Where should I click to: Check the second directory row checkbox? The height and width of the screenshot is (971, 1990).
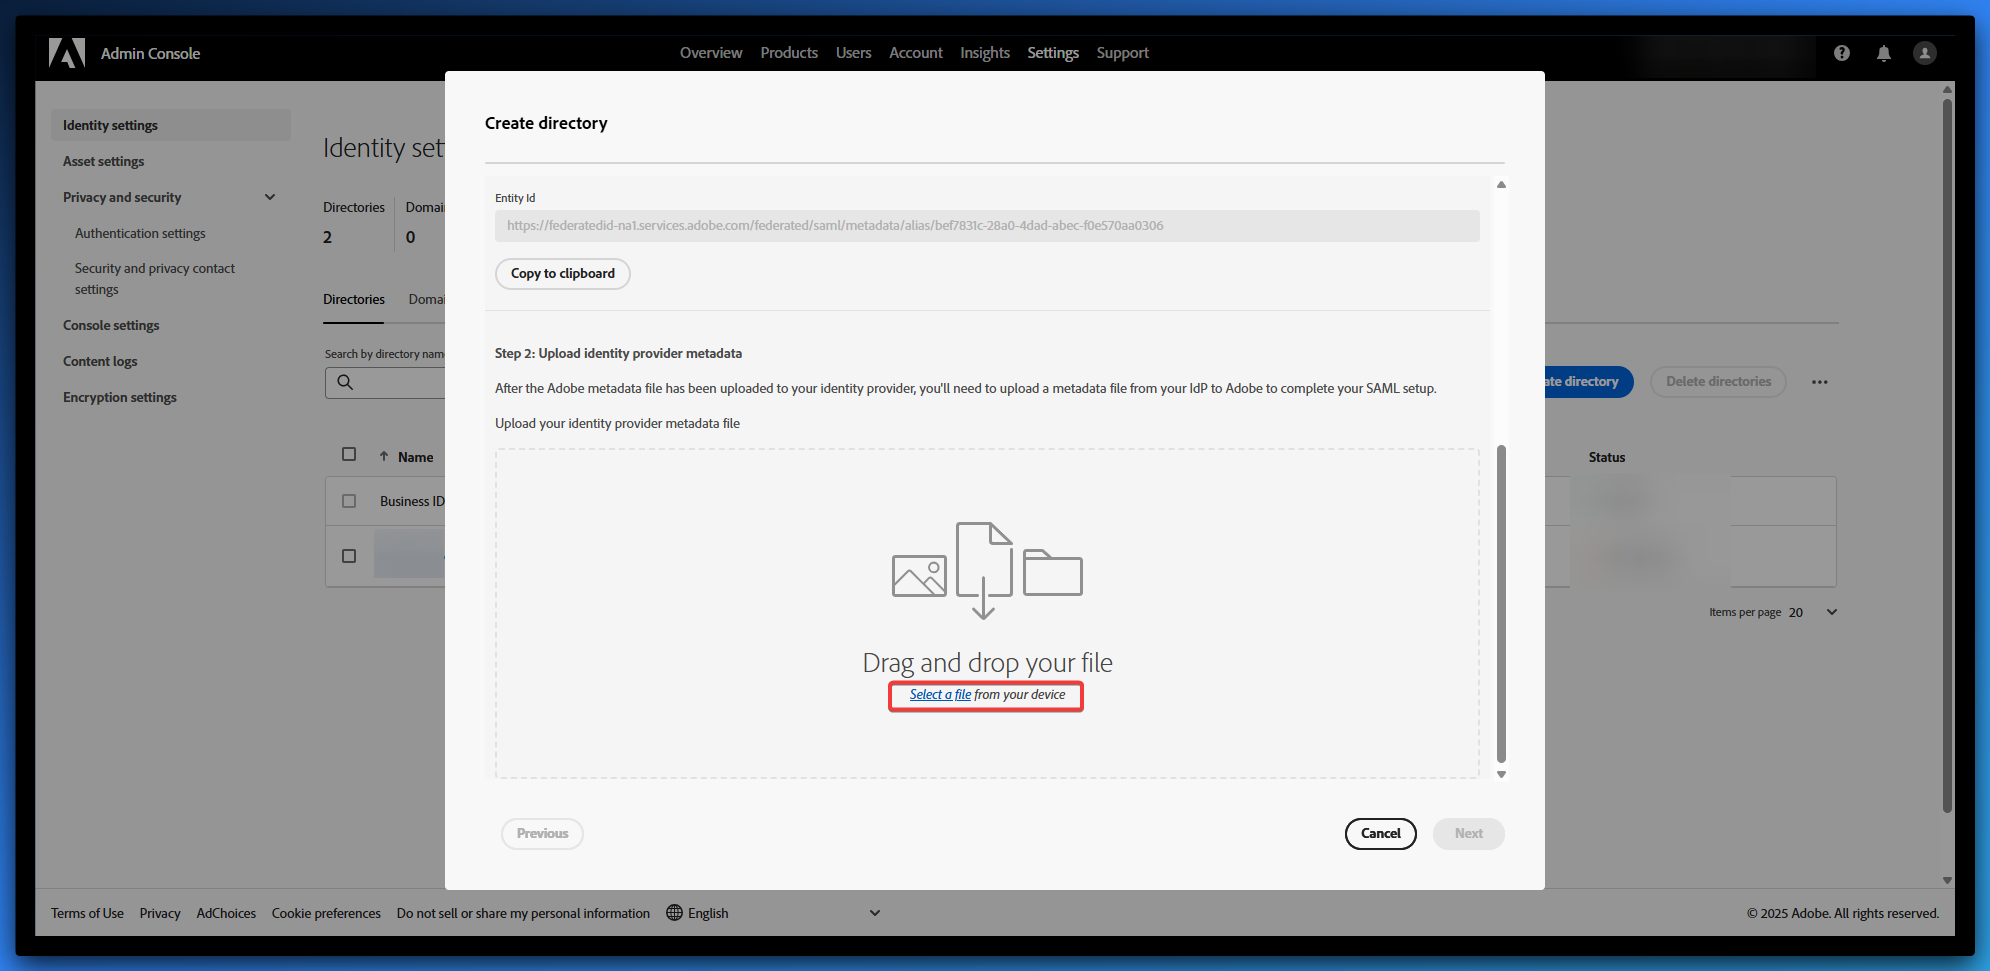coord(349,556)
